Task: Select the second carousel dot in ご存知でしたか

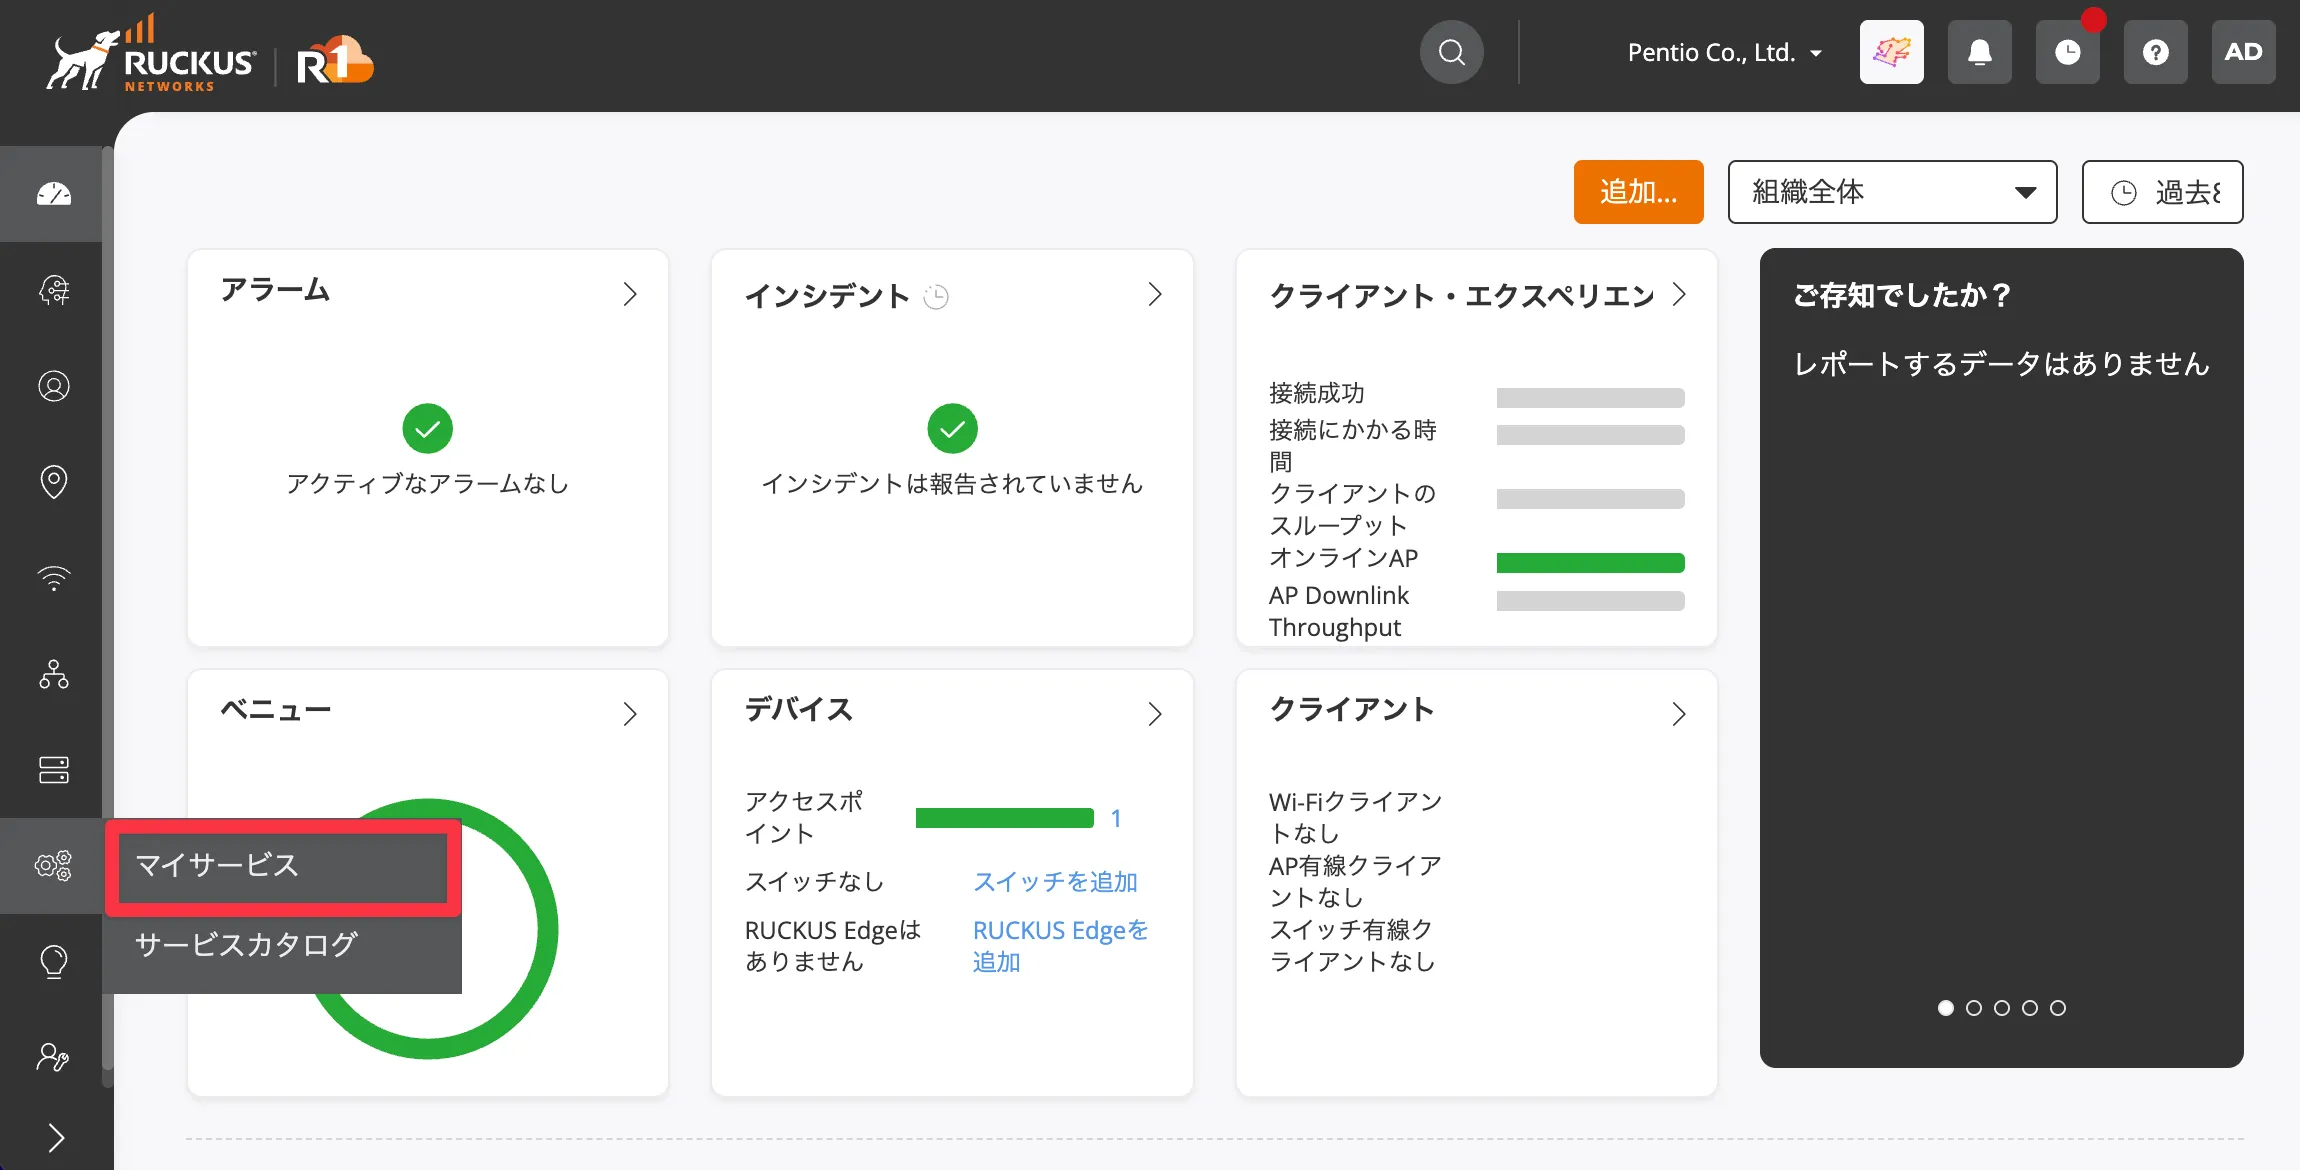Action: tap(1974, 1008)
